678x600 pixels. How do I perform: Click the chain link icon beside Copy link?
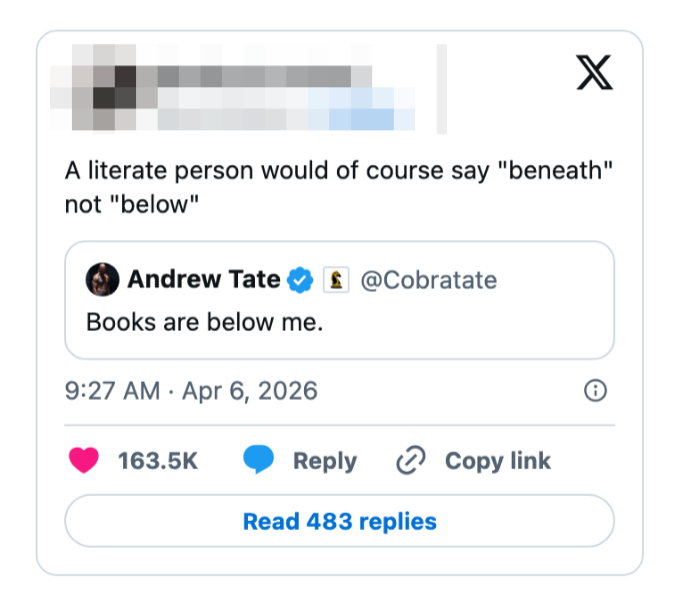(x=411, y=460)
